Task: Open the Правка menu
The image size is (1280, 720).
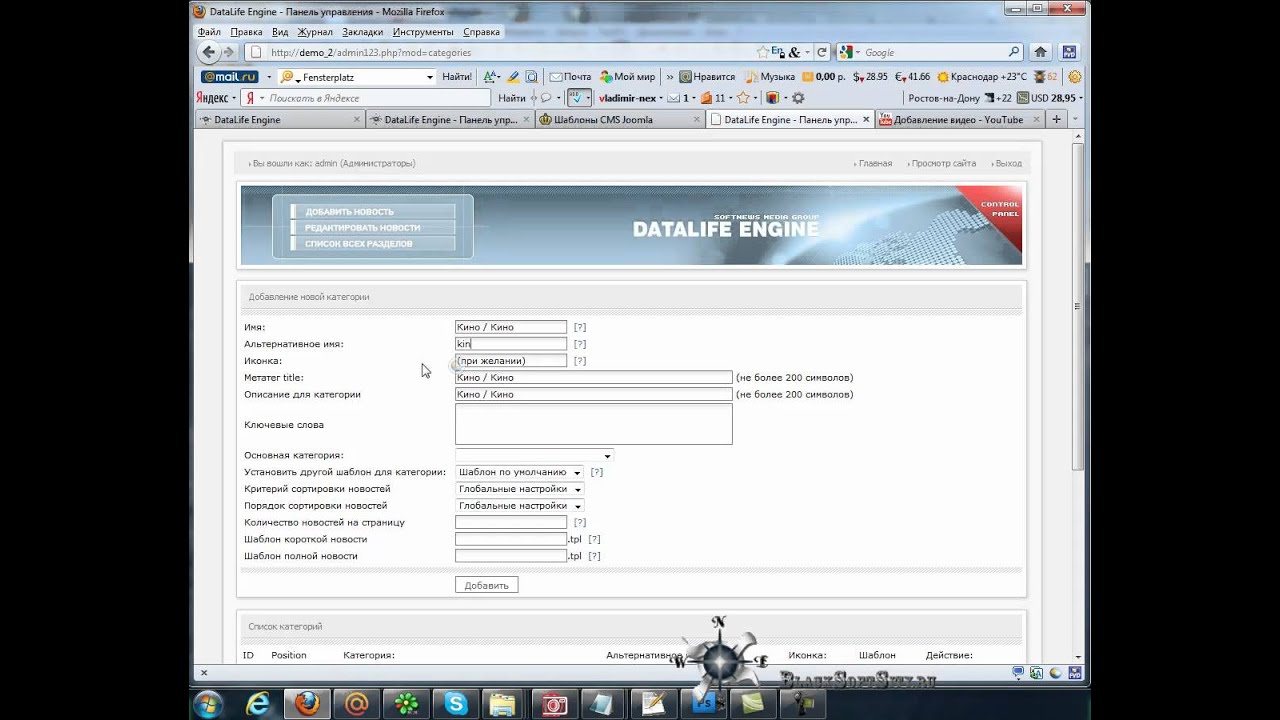Action: click(x=246, y=32)
